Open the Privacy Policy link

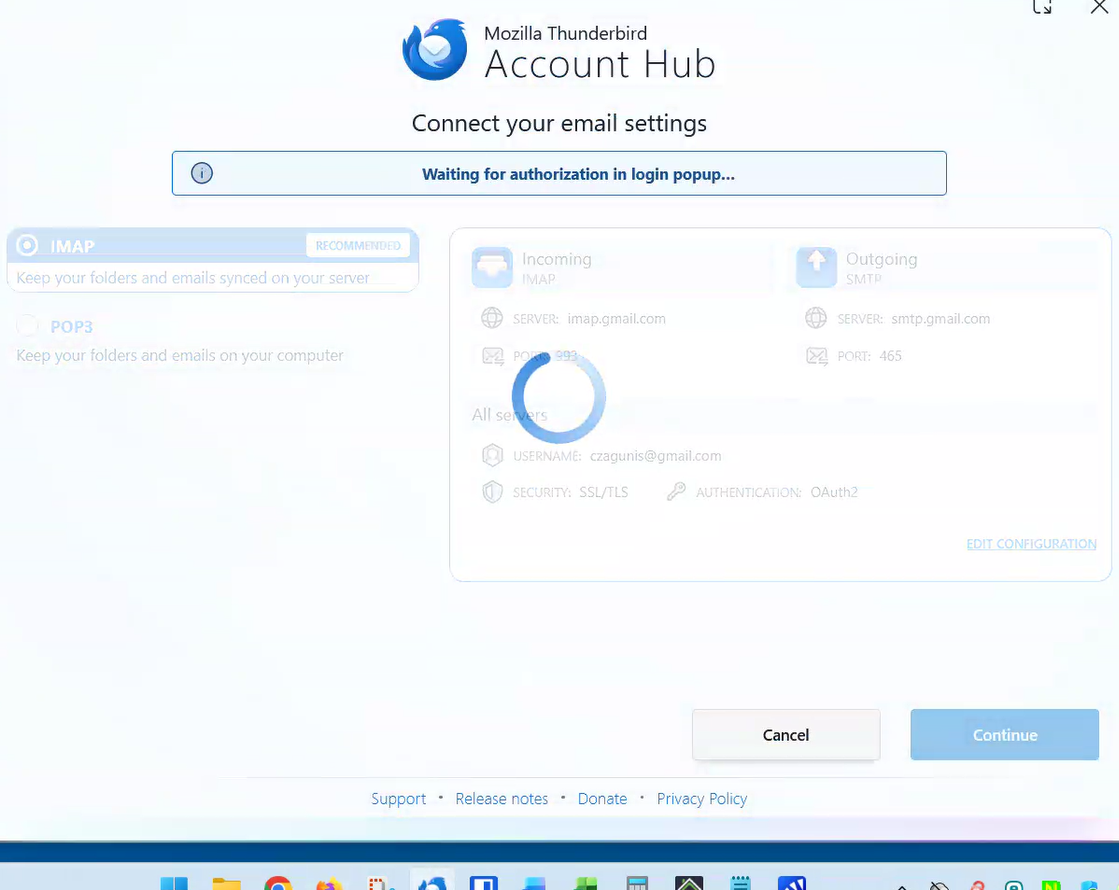(x=702, y=799)
